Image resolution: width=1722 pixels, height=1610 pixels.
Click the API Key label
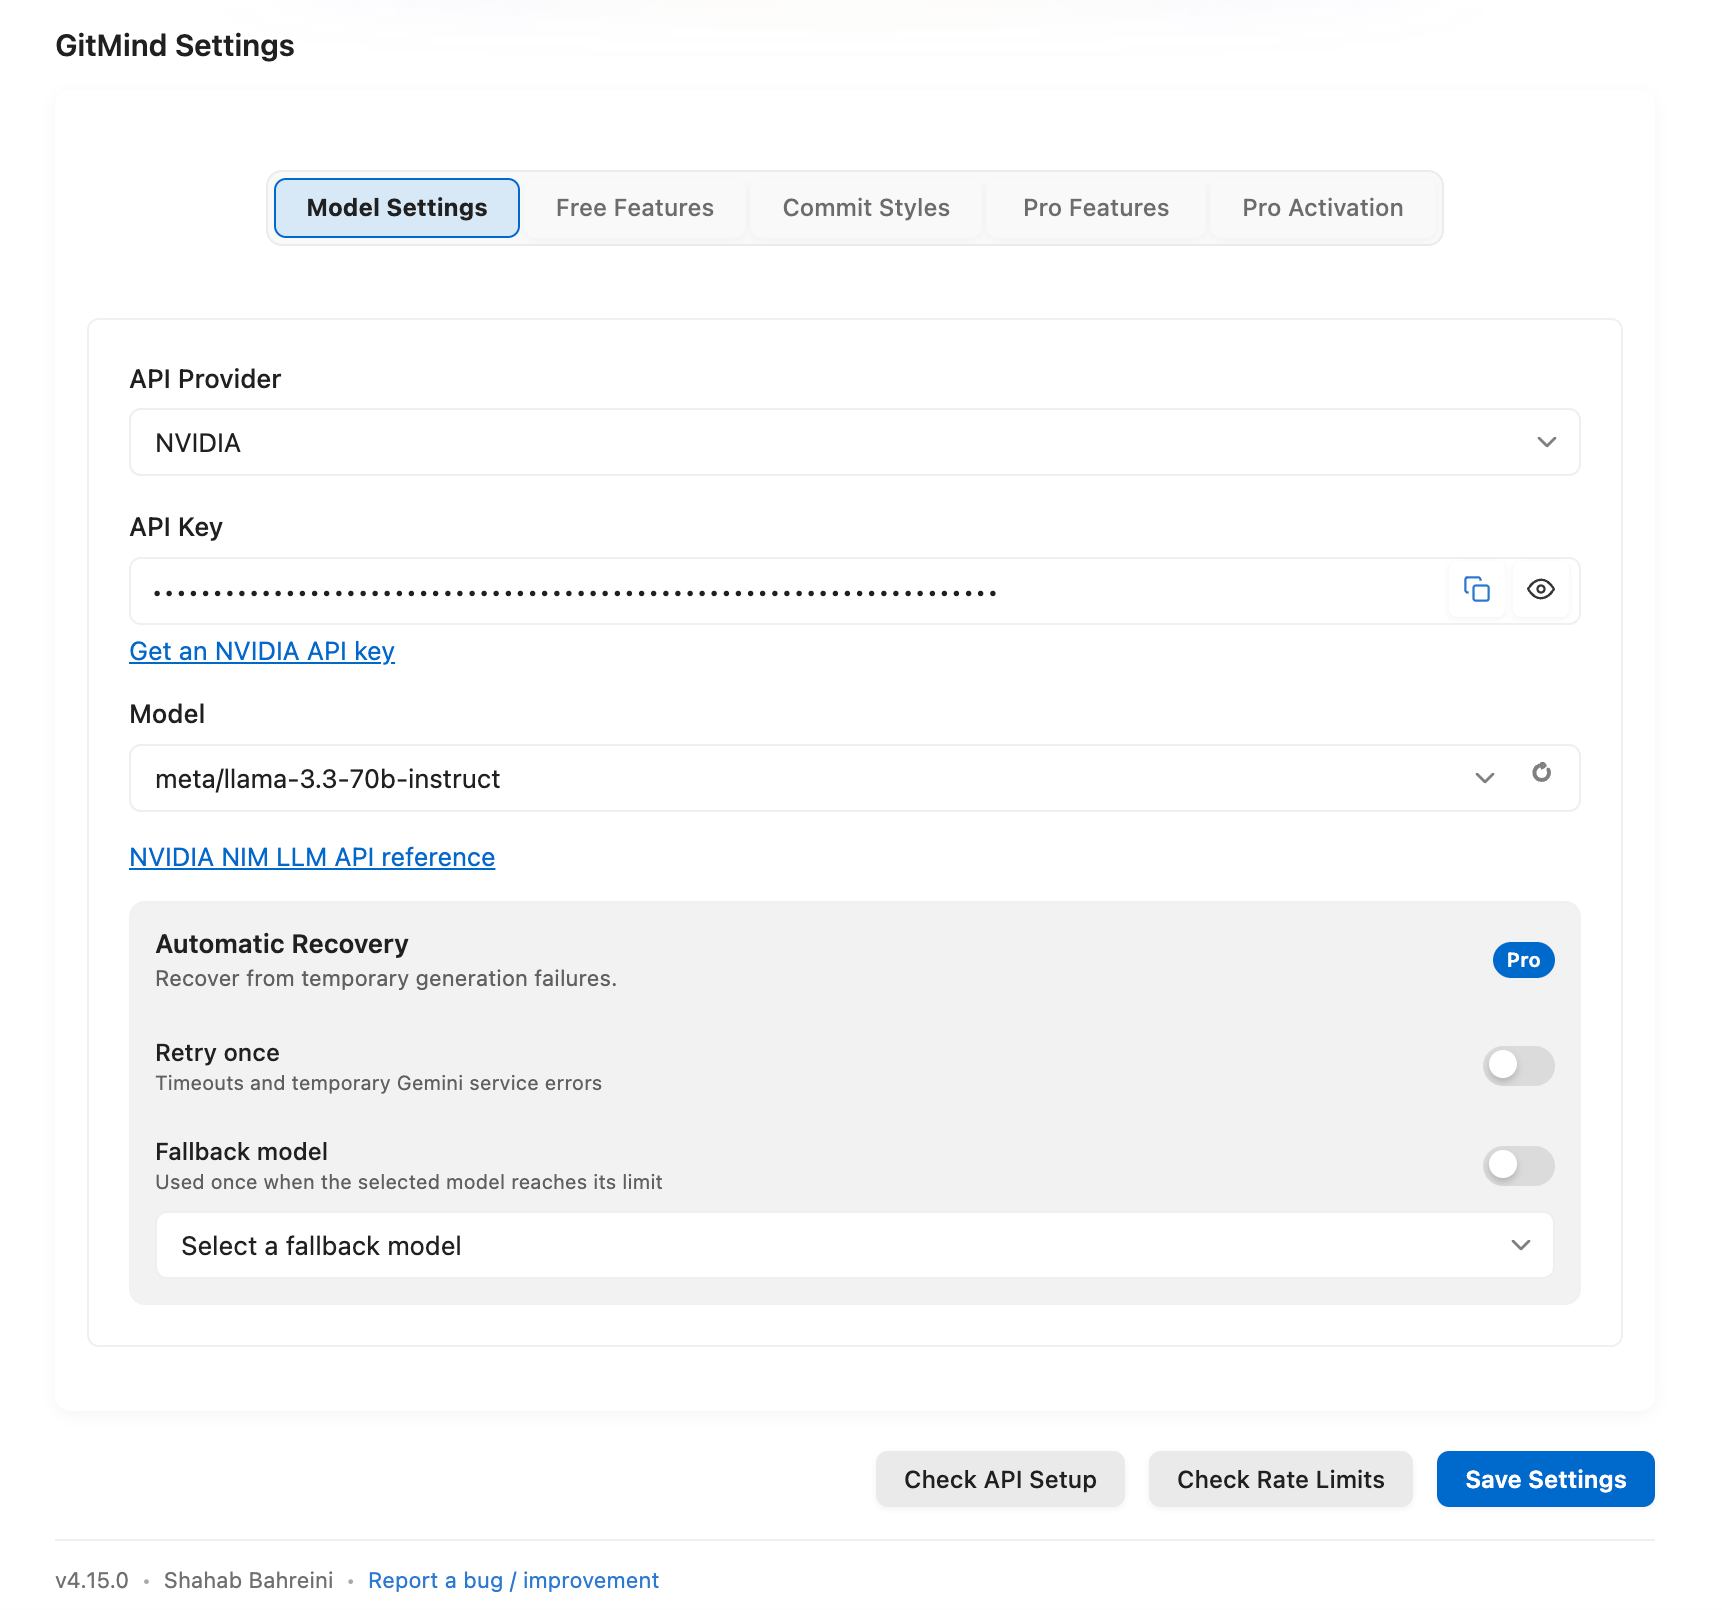176,527
